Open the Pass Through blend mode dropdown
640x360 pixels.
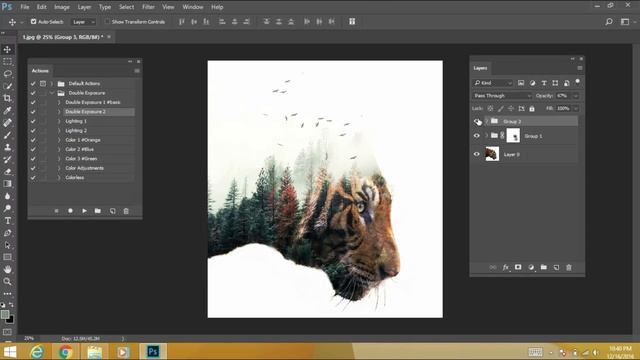point(502,96)
